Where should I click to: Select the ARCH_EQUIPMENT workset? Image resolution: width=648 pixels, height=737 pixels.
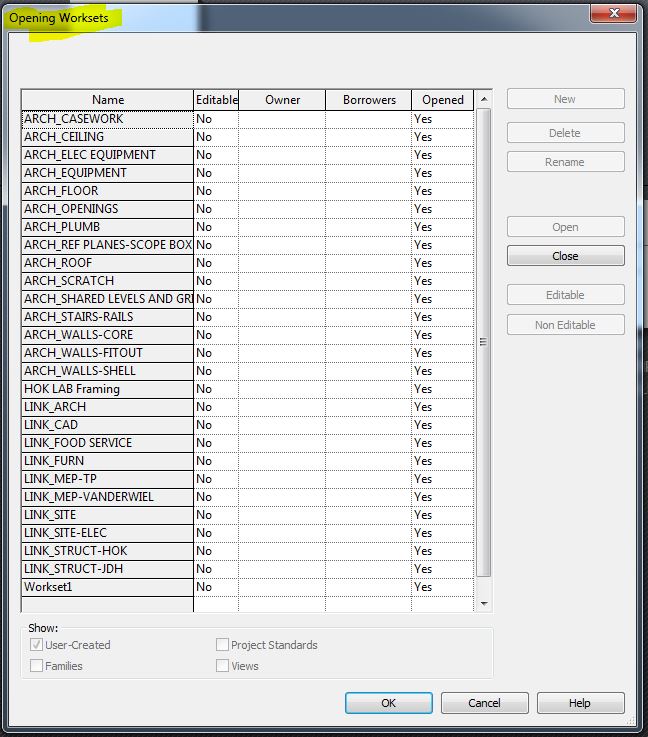(108, 173)
